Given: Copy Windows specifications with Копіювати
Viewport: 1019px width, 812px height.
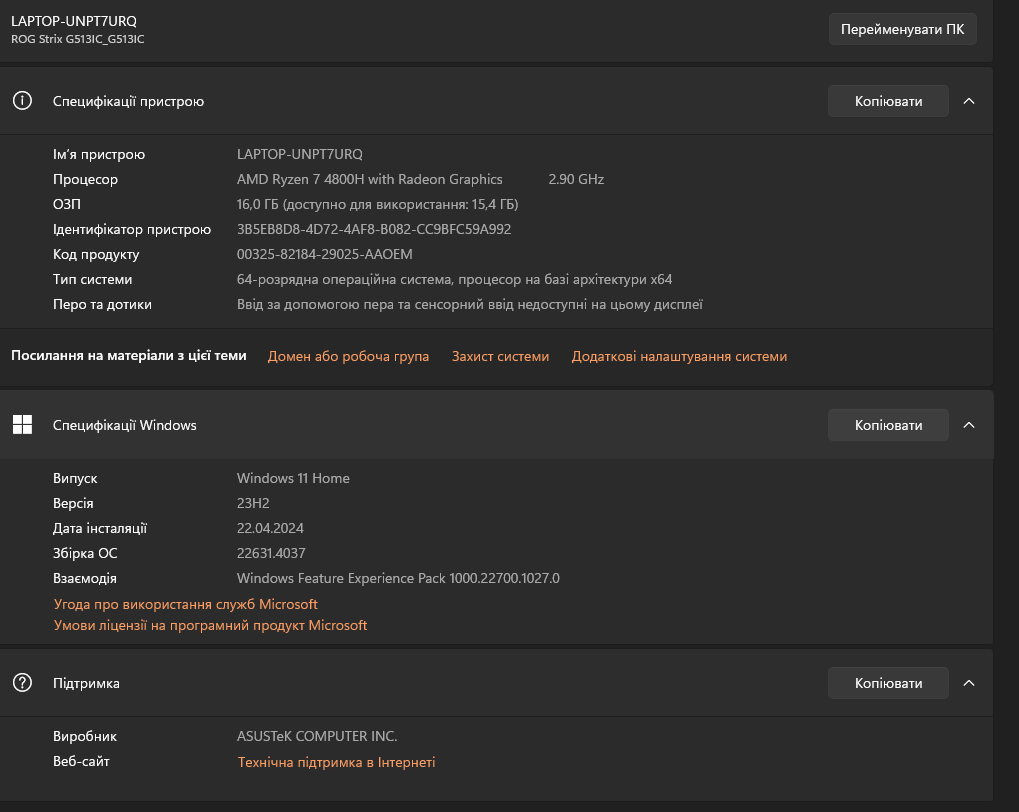Looking at the screenshot, I should click(888, 425).
